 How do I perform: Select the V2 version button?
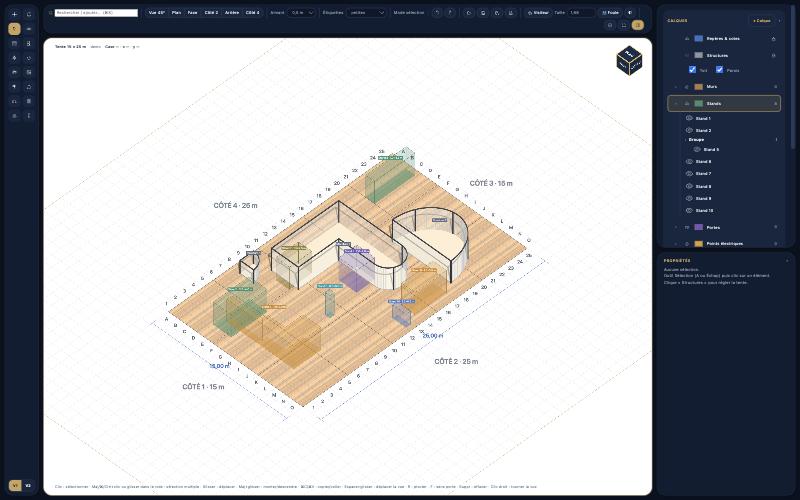pyautogui.click(x=28, y=486)
